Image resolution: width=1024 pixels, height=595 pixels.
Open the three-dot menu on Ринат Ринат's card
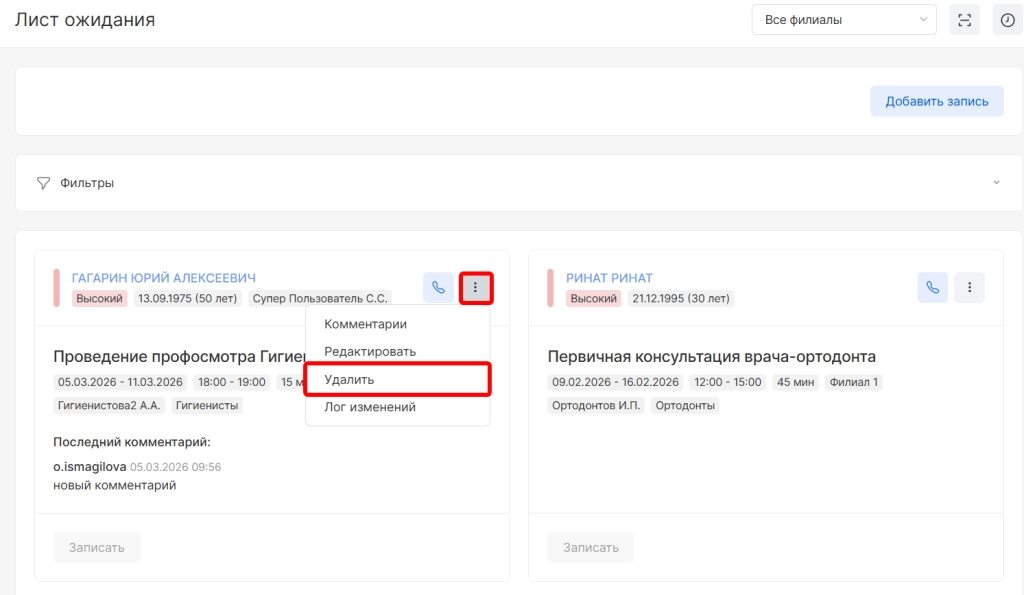tap(969, 288)
